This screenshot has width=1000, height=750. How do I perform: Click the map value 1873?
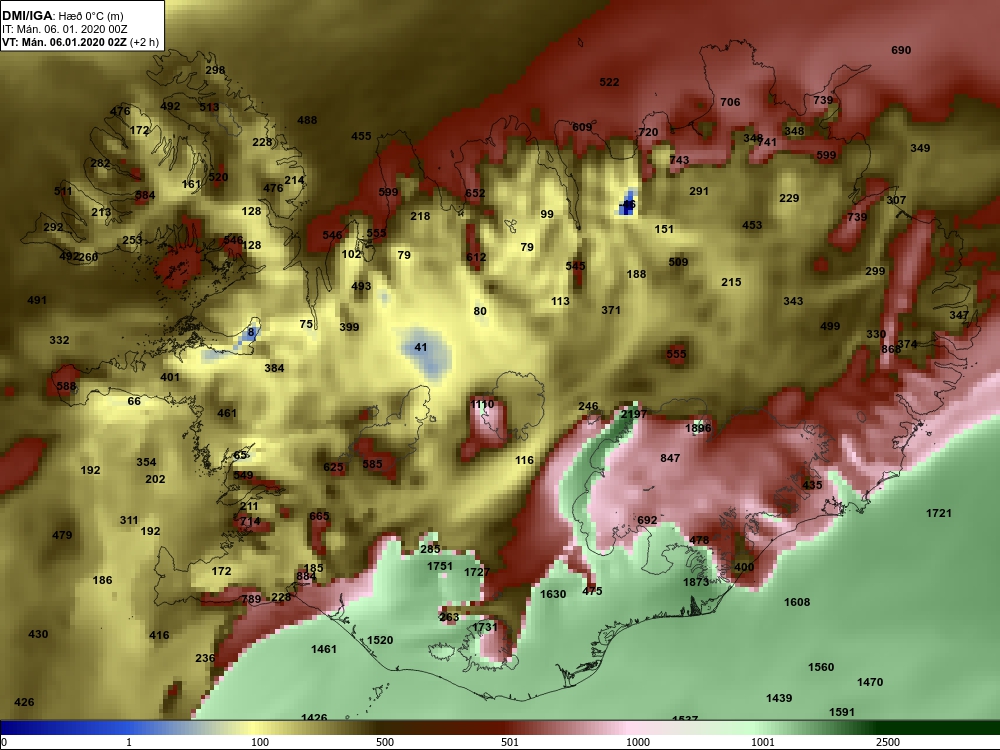point(695,582)
